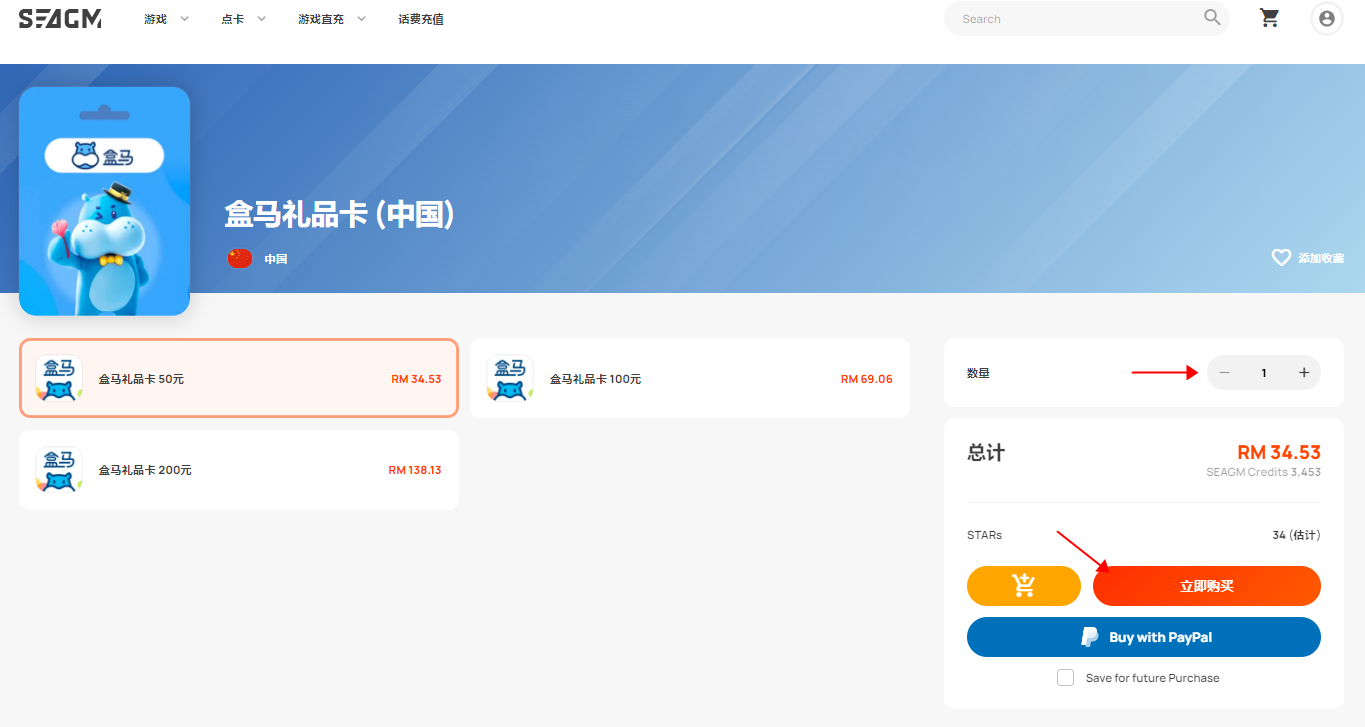Image resolution: width=1365 pixels, height=727 pixels.
Task: Click the 中国 region label
Action: point(276,259)
